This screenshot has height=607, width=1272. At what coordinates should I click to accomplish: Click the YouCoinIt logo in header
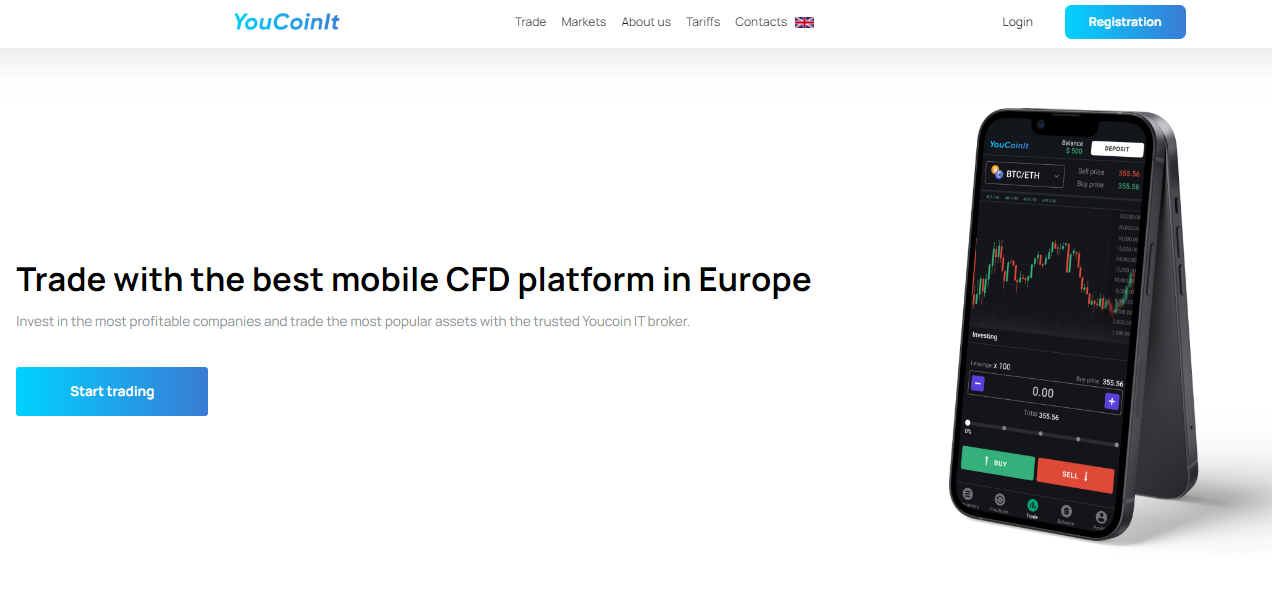286,21
